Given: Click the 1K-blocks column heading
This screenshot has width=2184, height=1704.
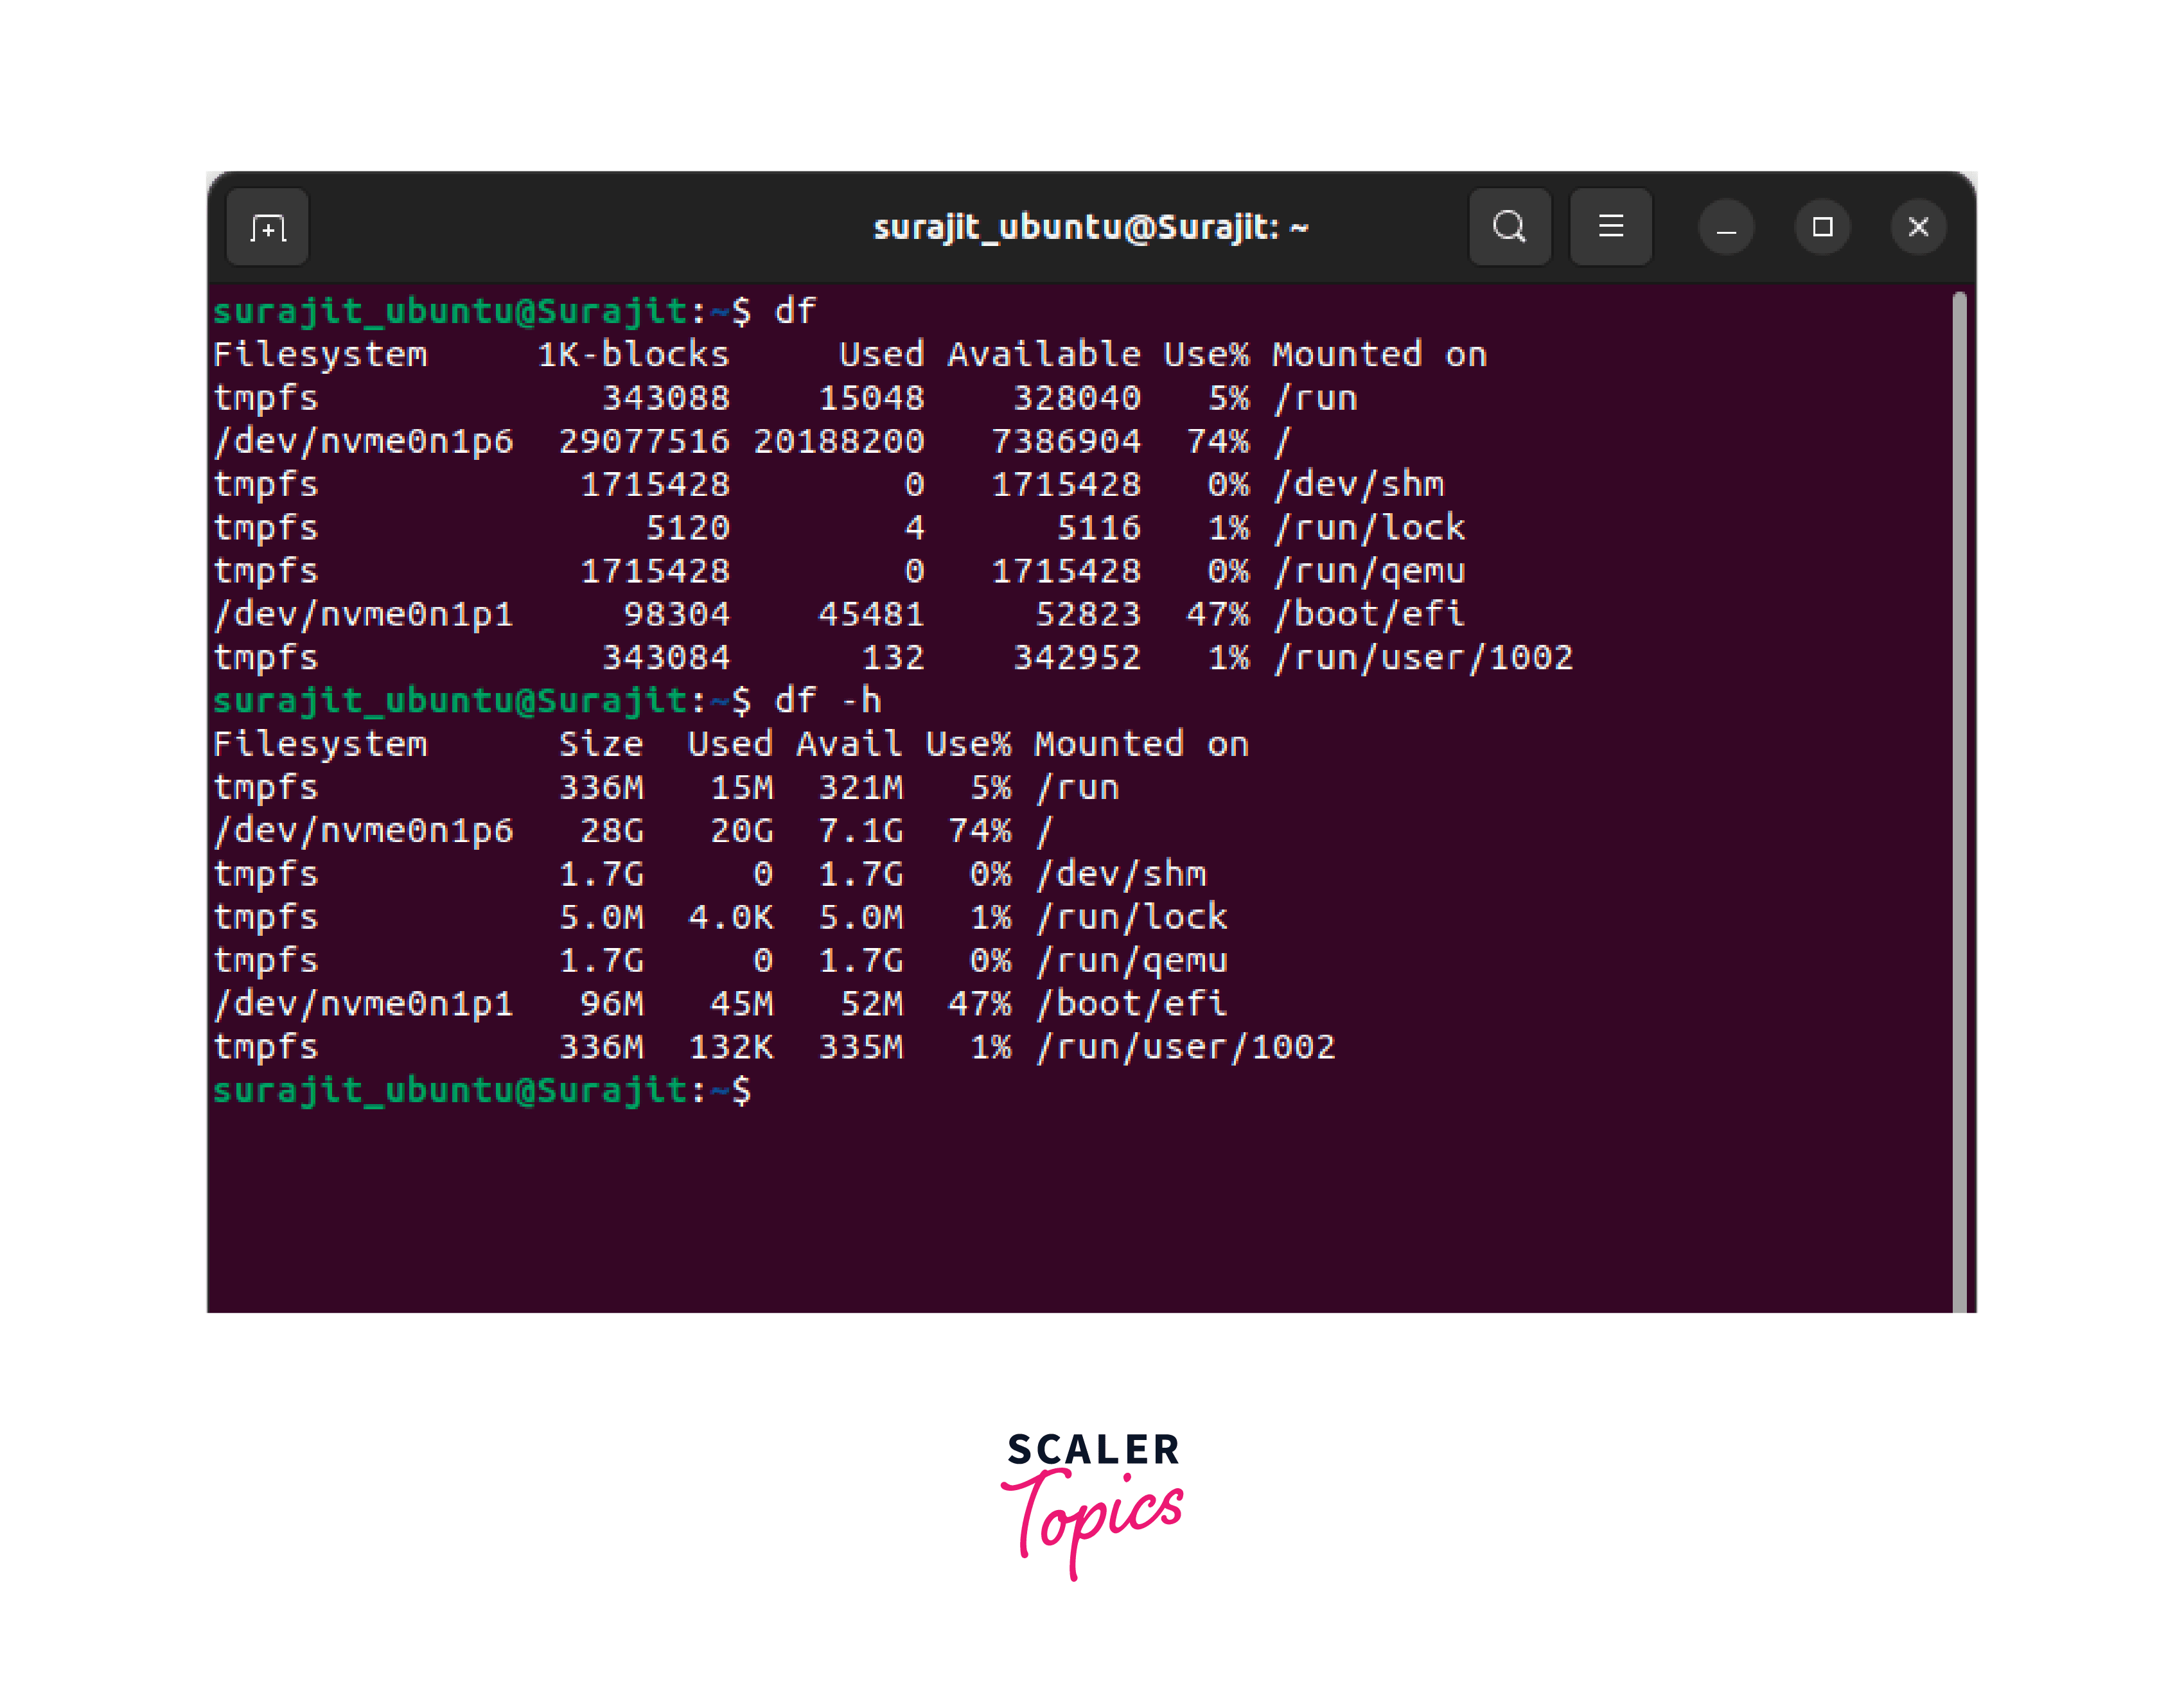Looking at the screenshot, I should coord(633,354).
